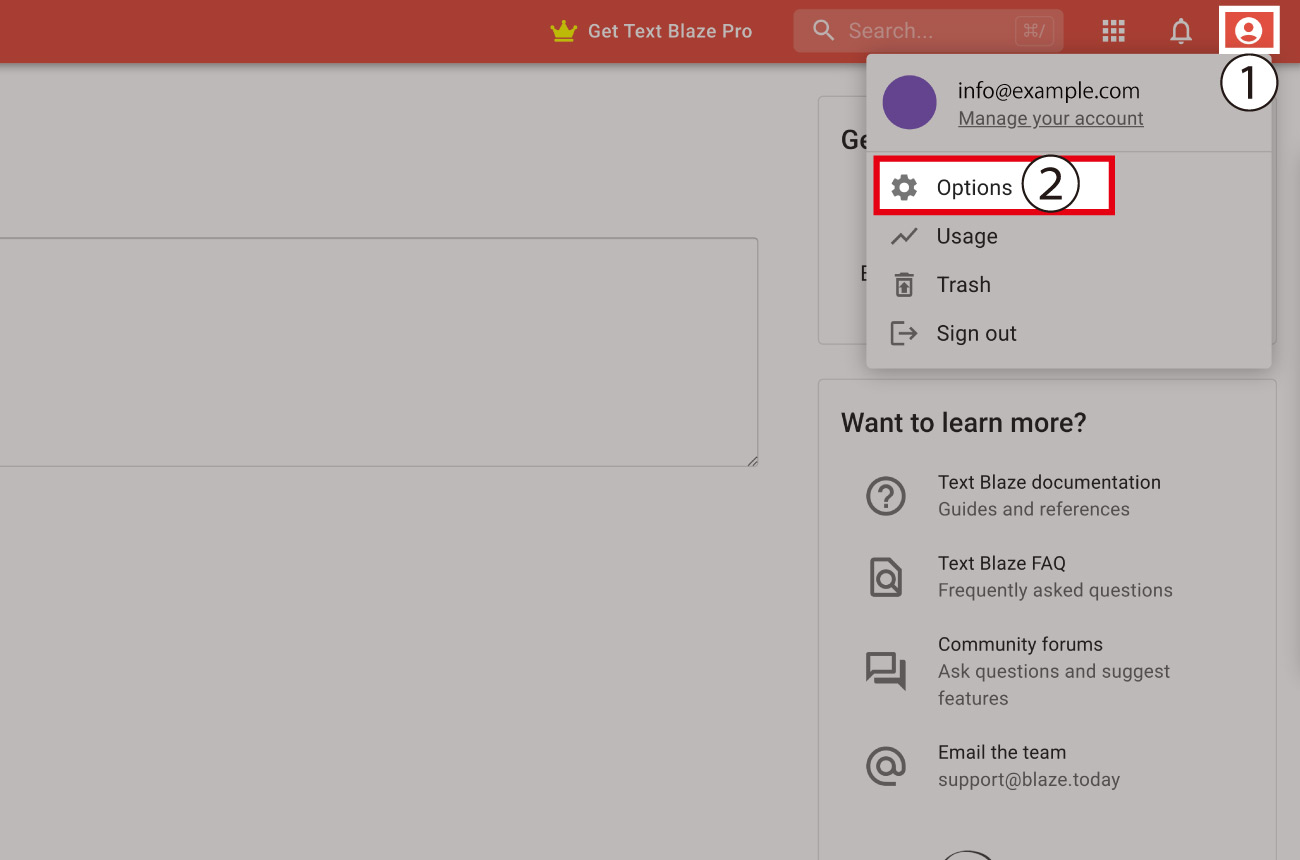
Task: Click the 'Guides and references' subtitle
Action: [x=1034, y=509]
